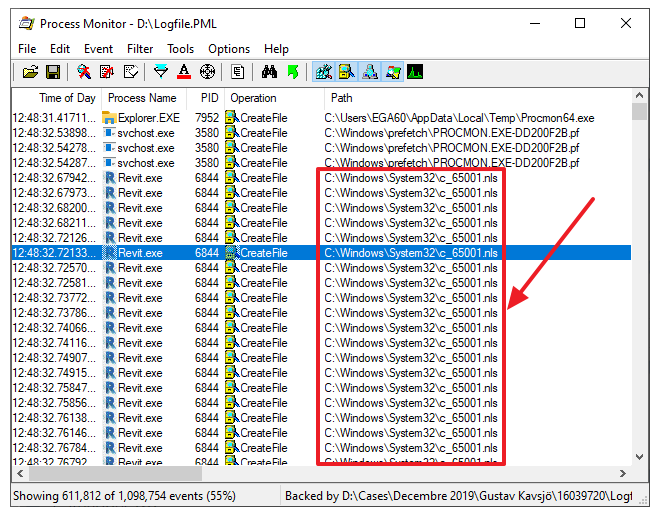658x514 pixels.
Task: Toggle Show File System Activity button
Action: [346, 72]
